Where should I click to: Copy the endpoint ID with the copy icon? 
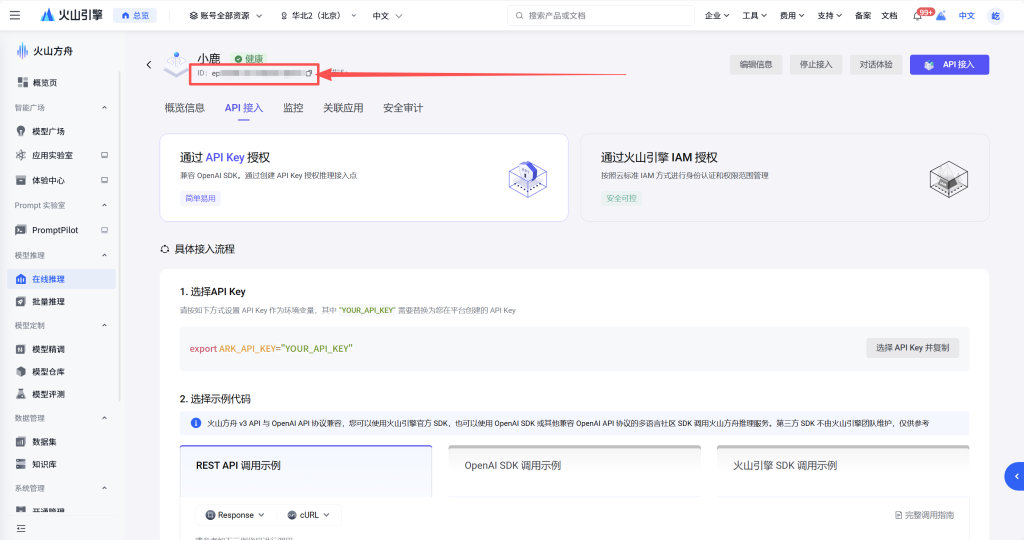pos(309,73)
